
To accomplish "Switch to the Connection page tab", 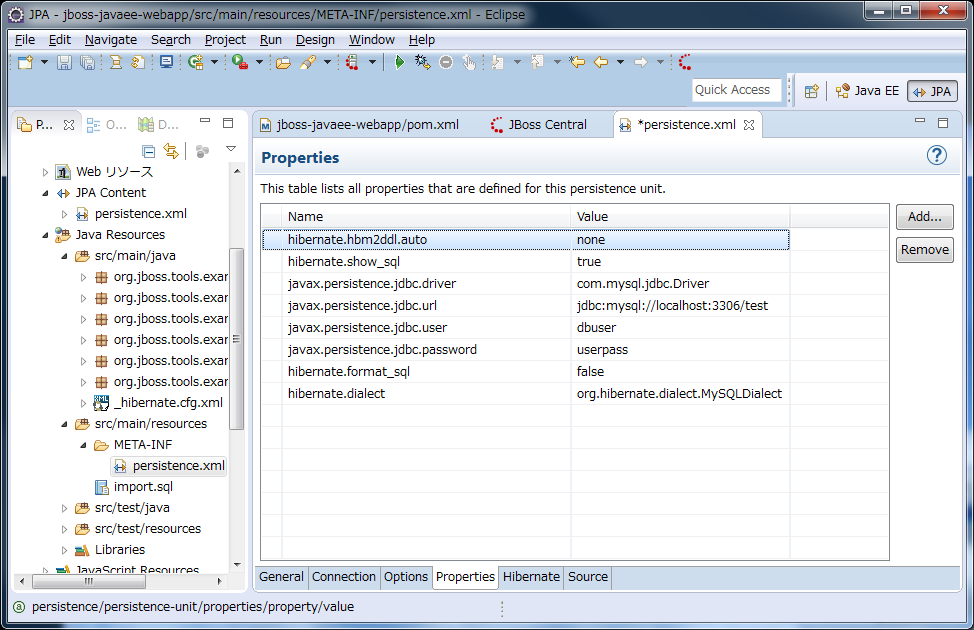I will click(x=344, y=577).
